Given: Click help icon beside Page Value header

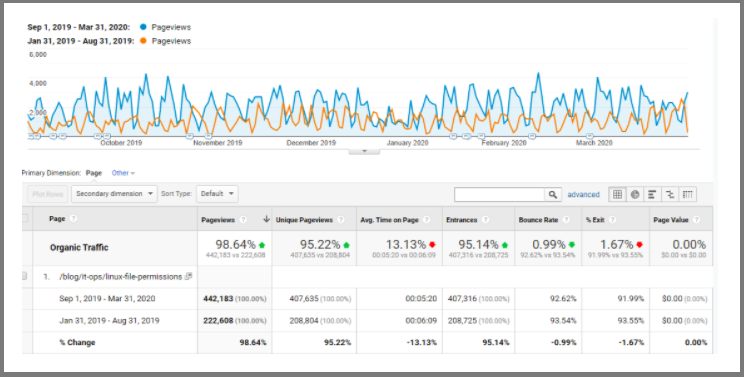Looking at the screenshot, I should click(x=696, y=220).
